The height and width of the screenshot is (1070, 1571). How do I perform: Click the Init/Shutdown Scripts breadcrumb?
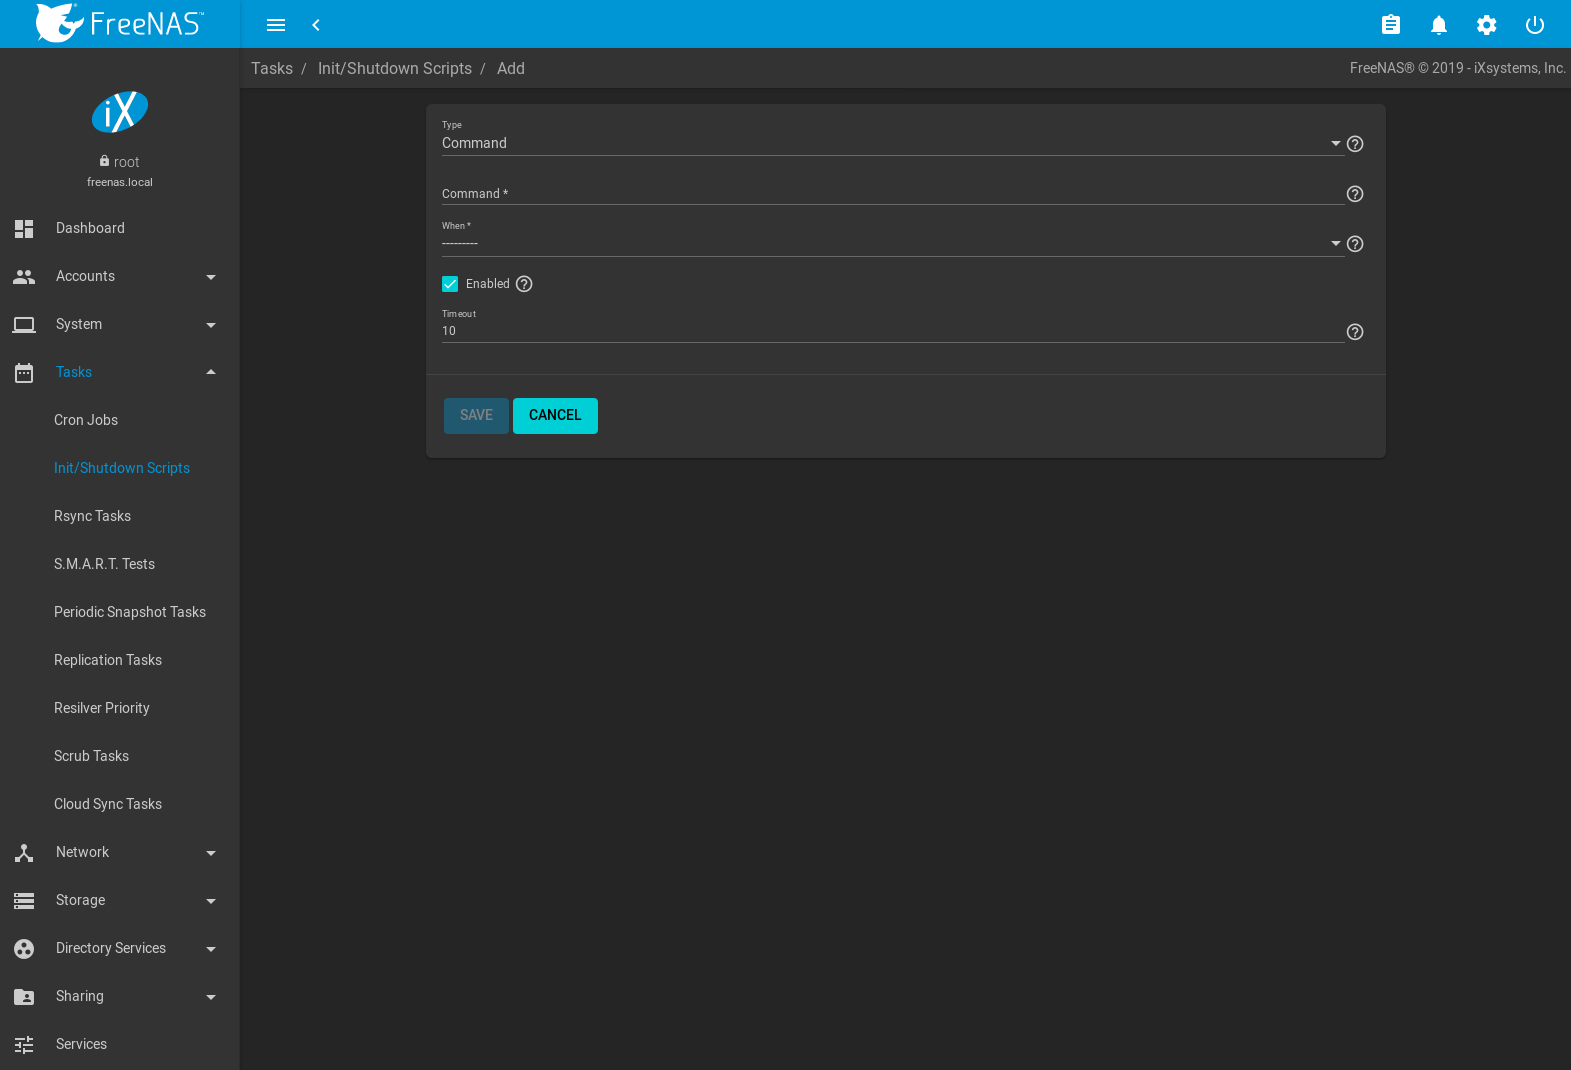[395, 68]
